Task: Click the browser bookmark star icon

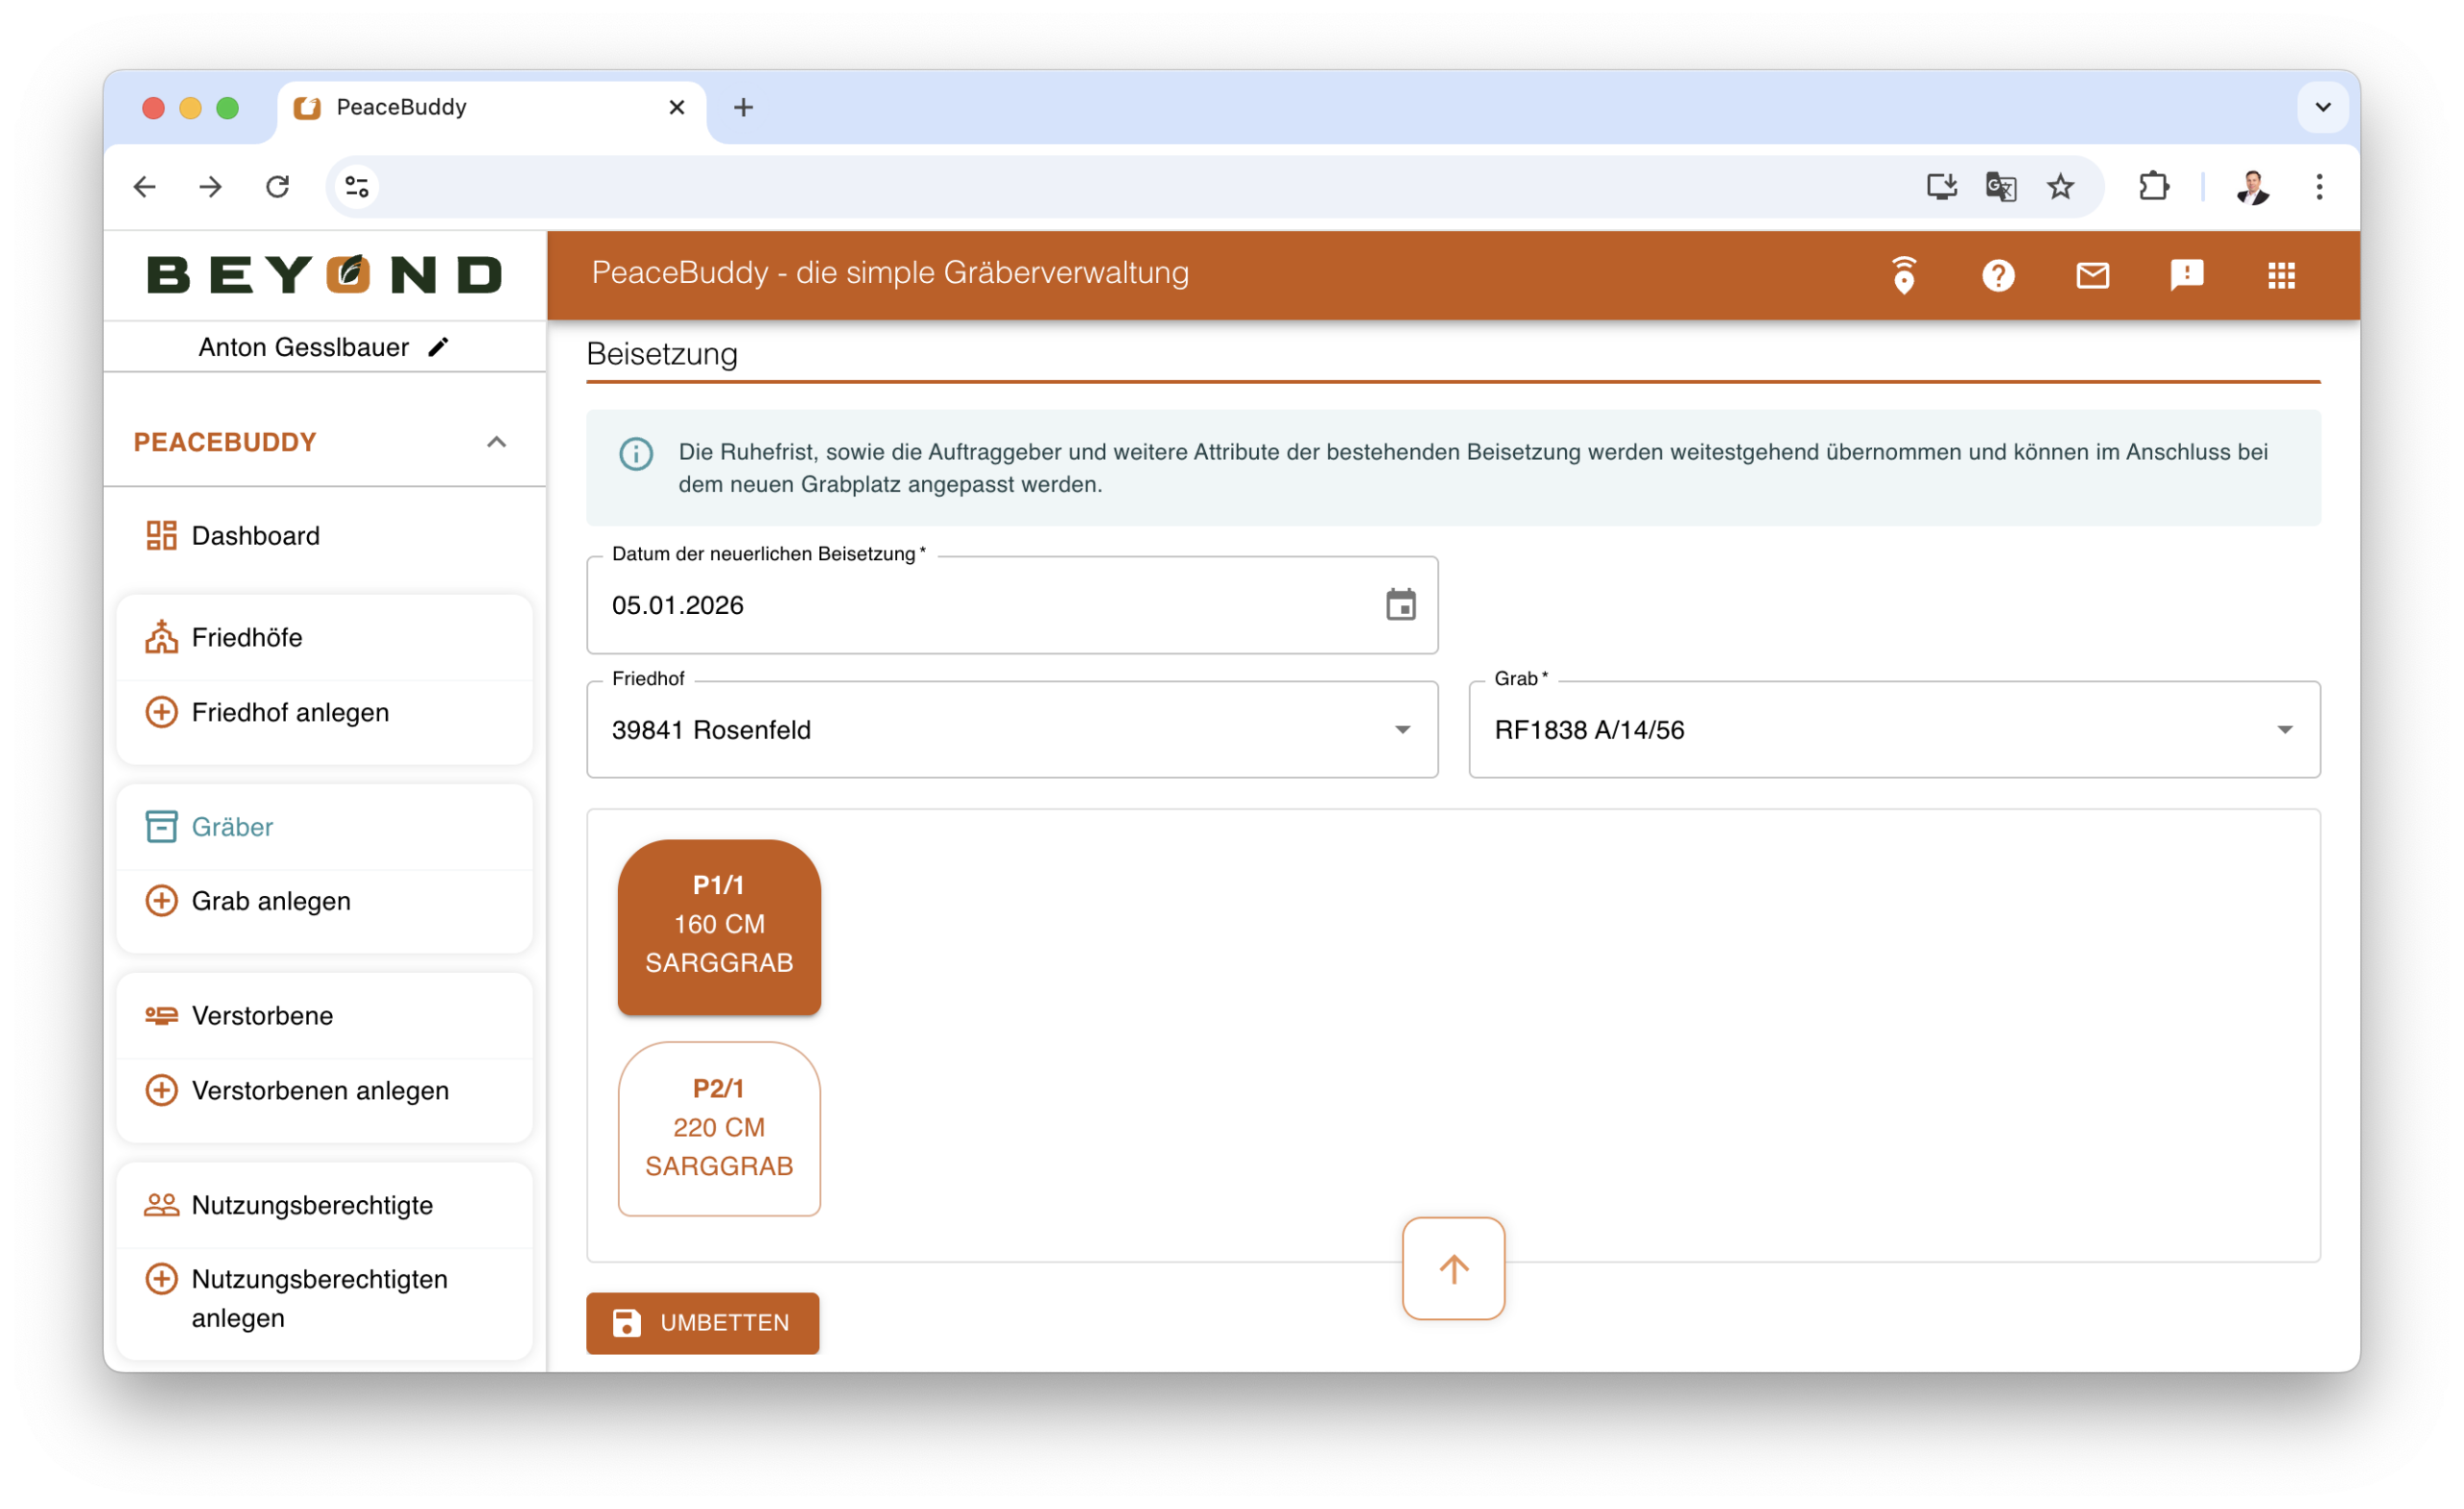Action: tap(2059, 187)
